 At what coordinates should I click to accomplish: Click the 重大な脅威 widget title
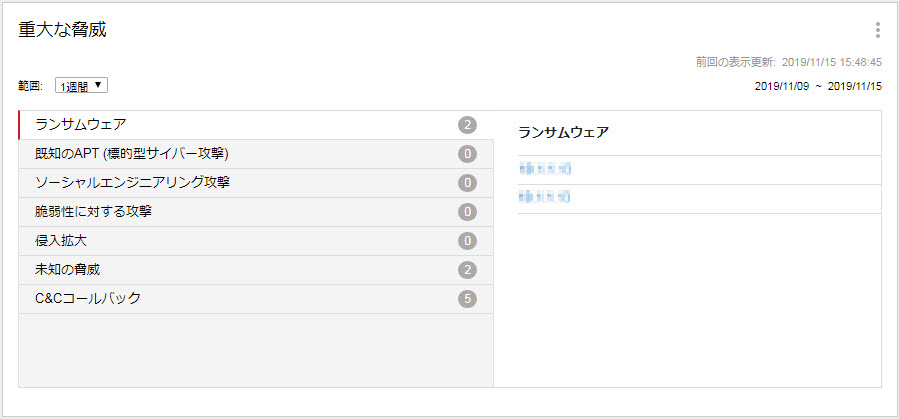[62, 30]
